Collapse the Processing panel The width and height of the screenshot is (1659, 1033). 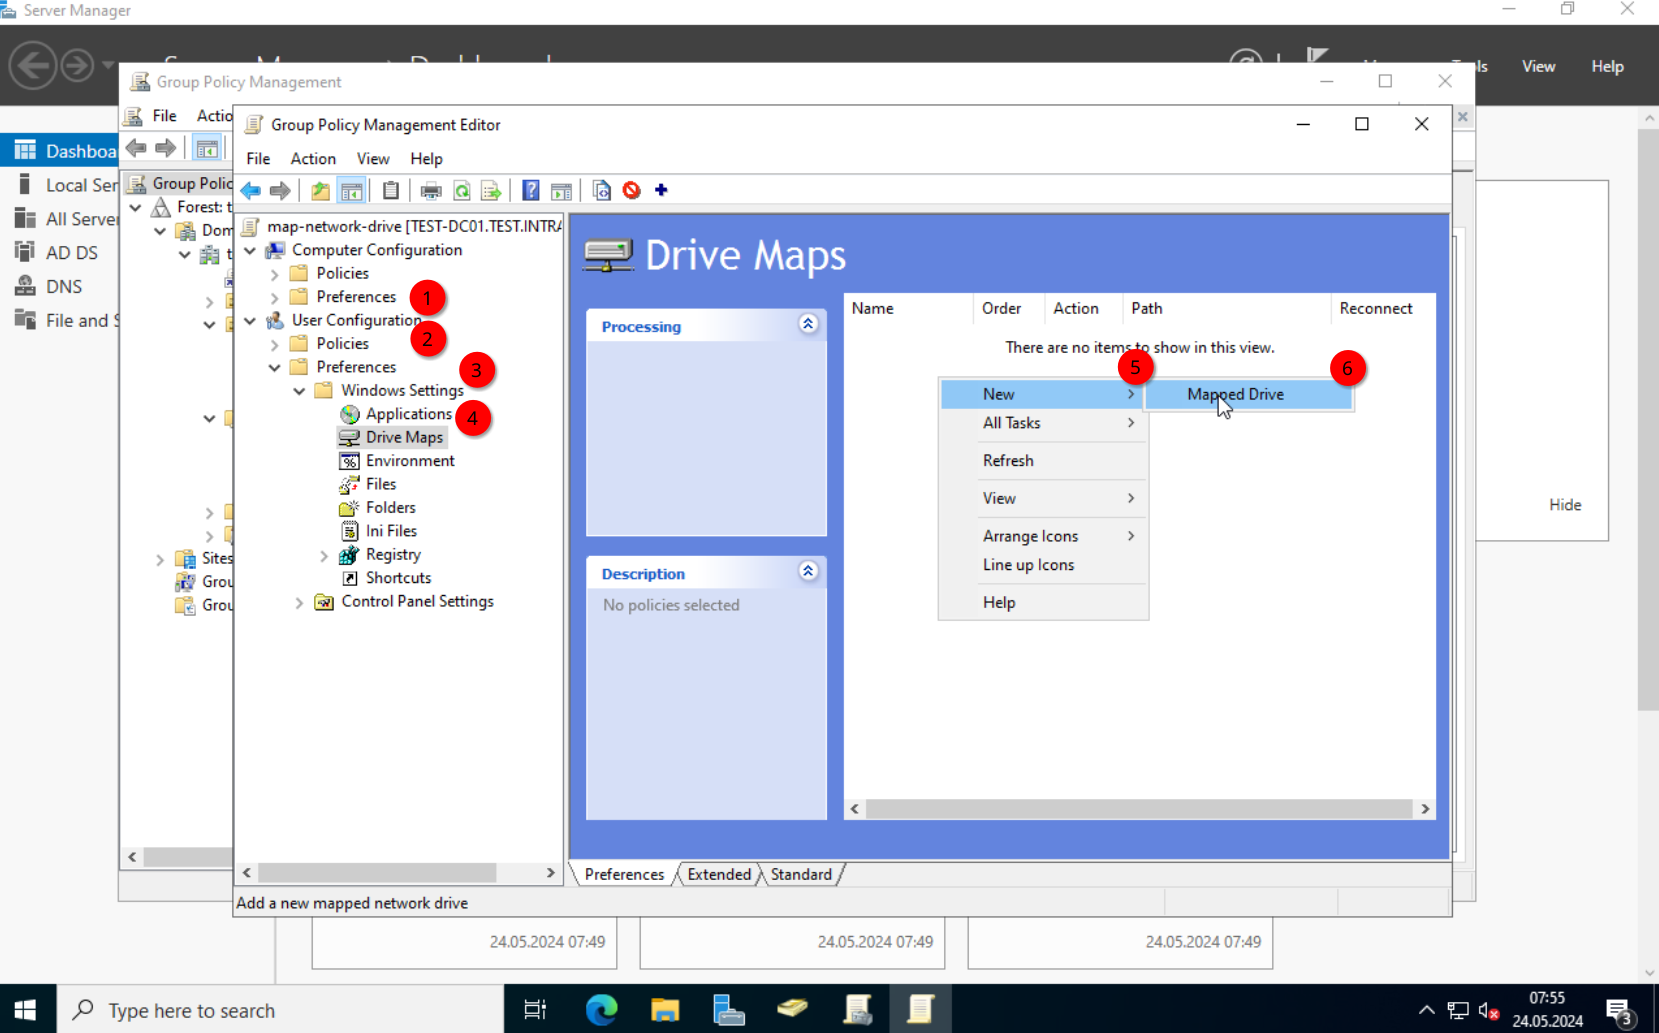point(808,324)
